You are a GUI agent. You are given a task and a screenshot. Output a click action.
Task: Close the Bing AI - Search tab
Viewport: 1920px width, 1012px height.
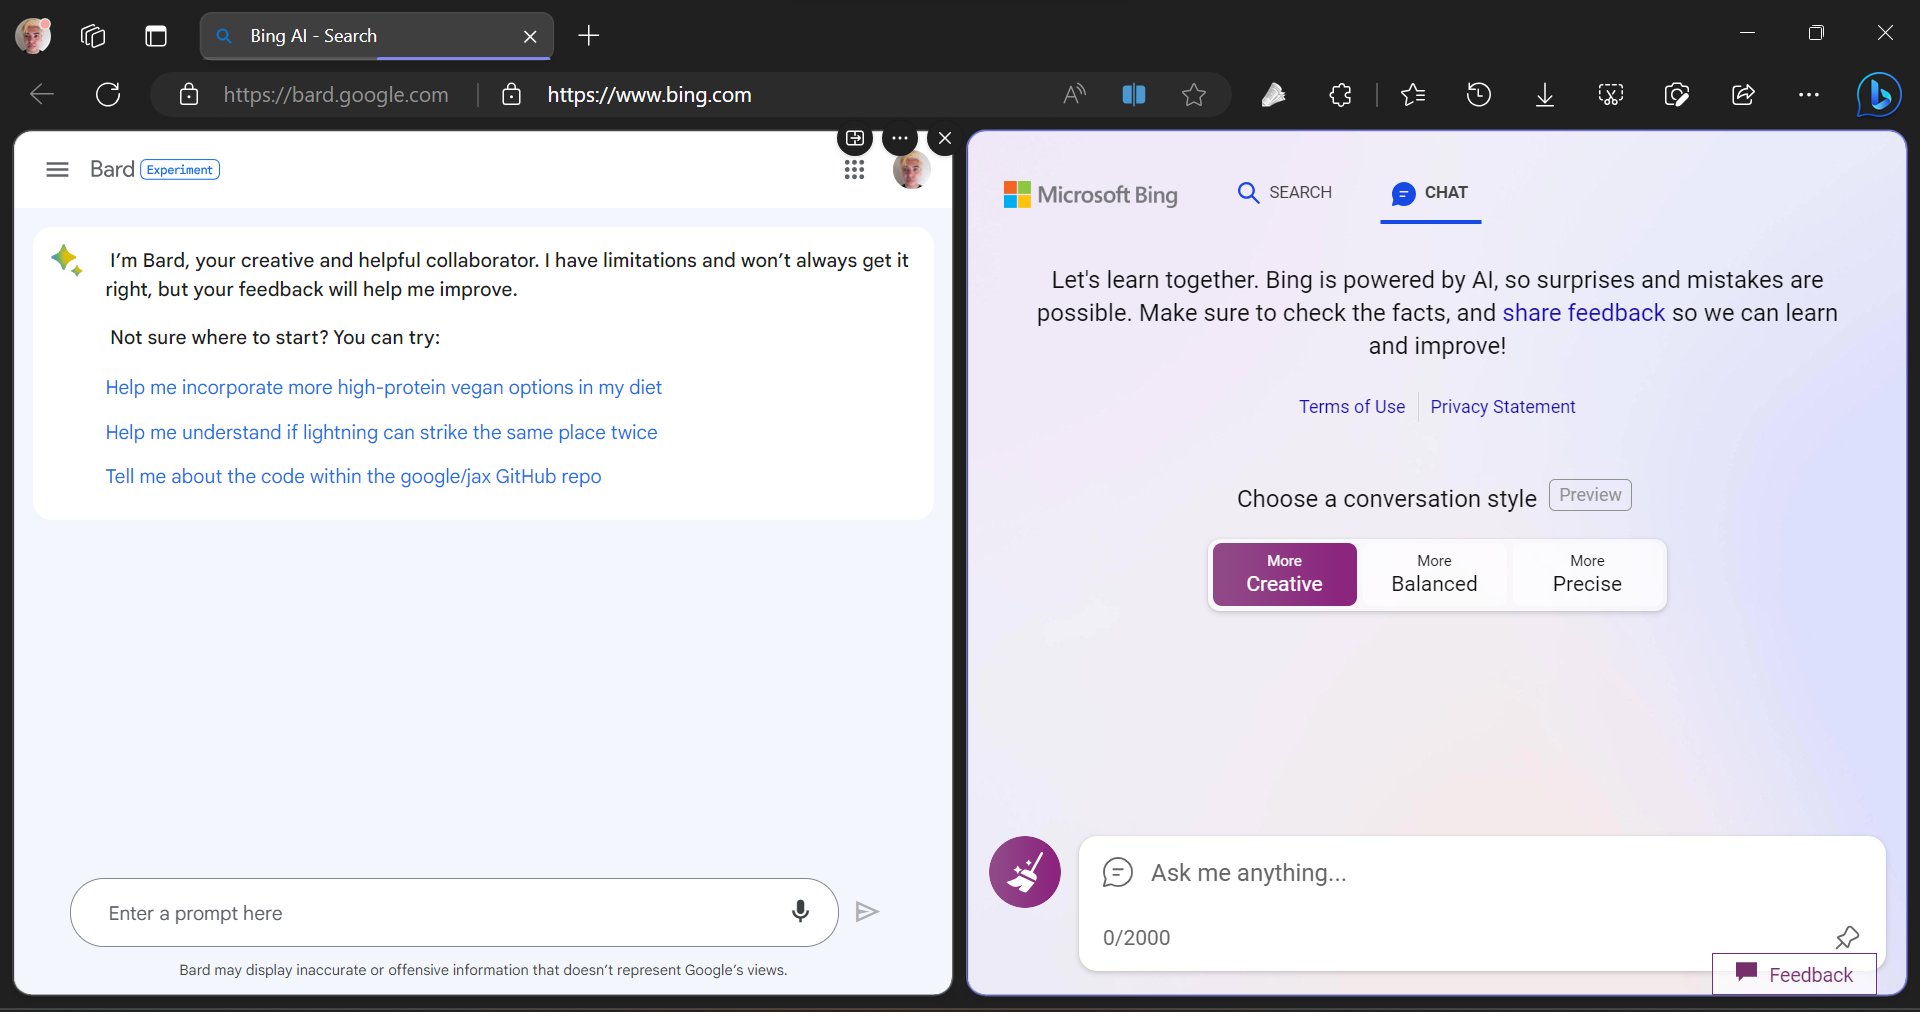(x=530, y=36)
